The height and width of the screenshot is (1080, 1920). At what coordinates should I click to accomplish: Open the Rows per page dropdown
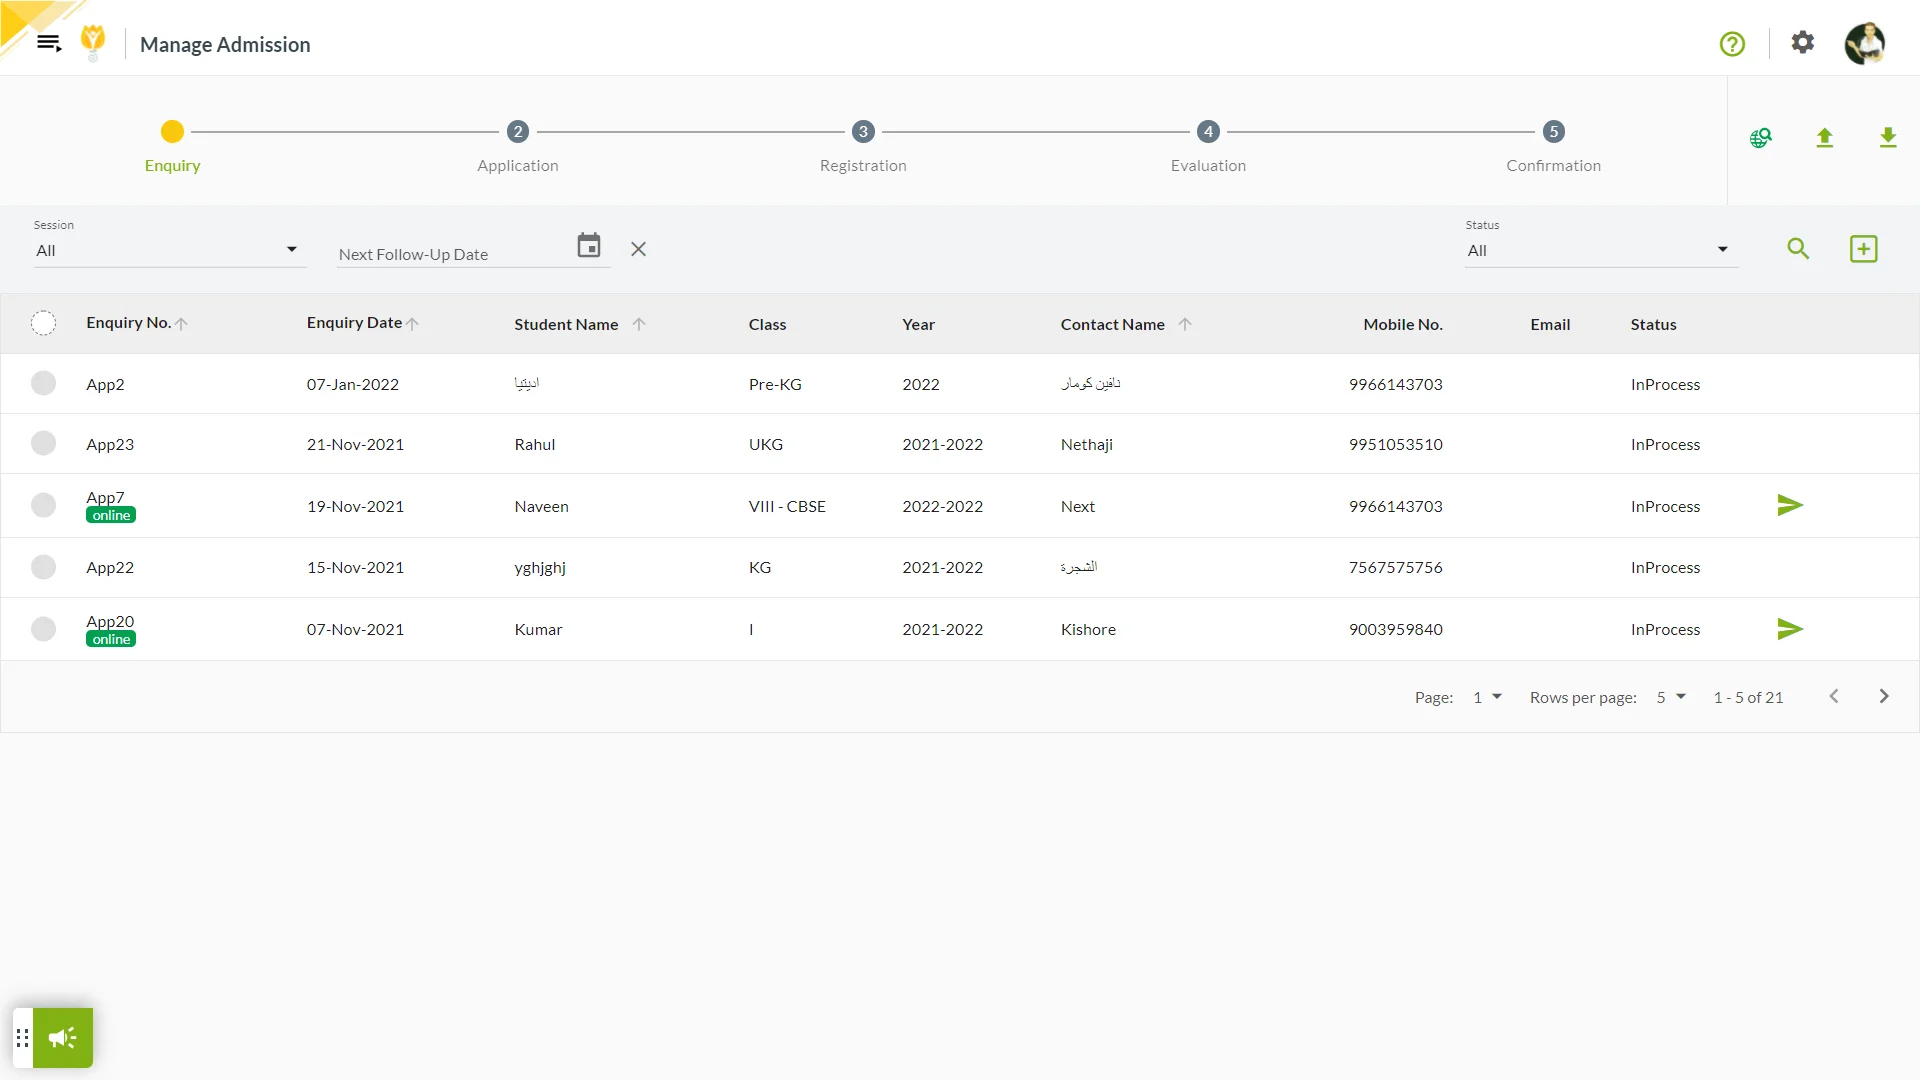click(1671, 698)
